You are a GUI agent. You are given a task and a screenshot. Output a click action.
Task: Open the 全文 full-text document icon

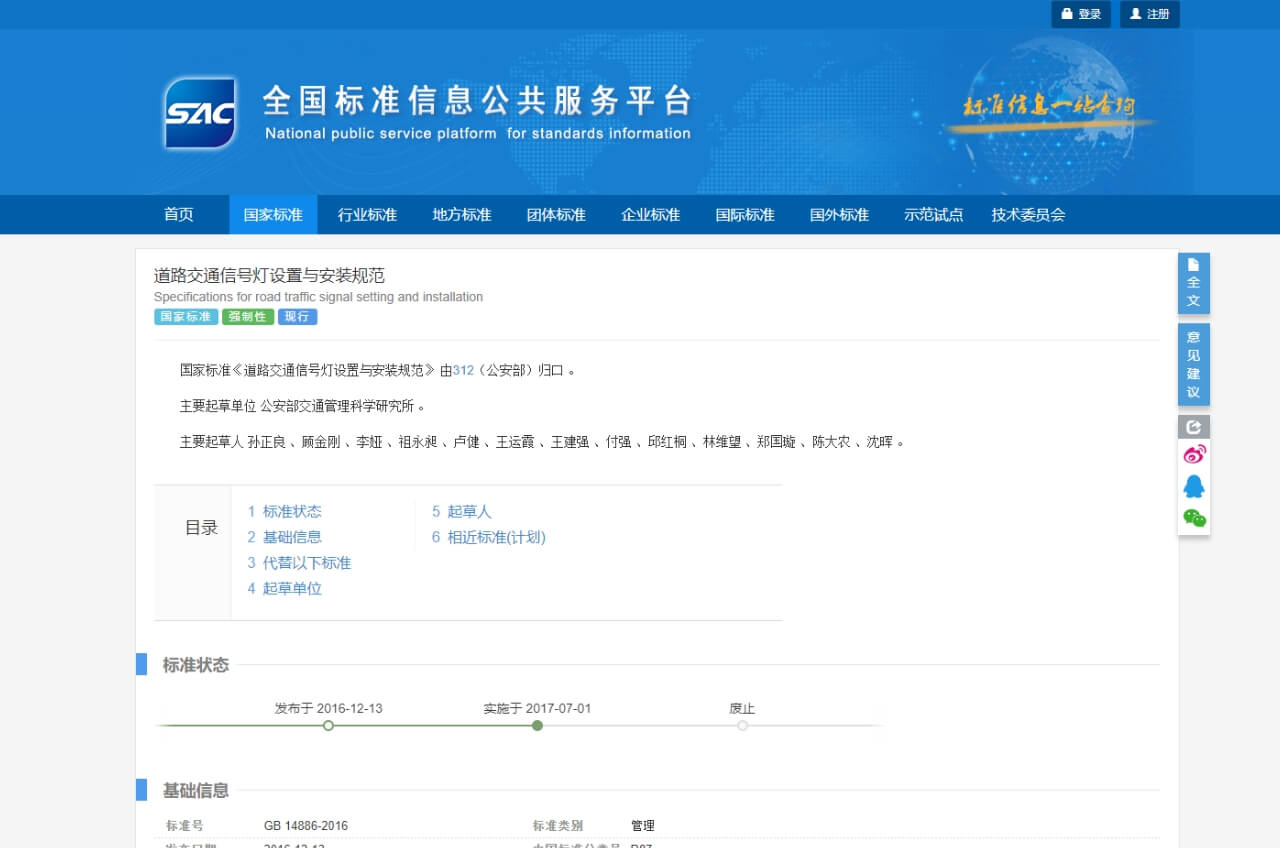point(1193,283)
